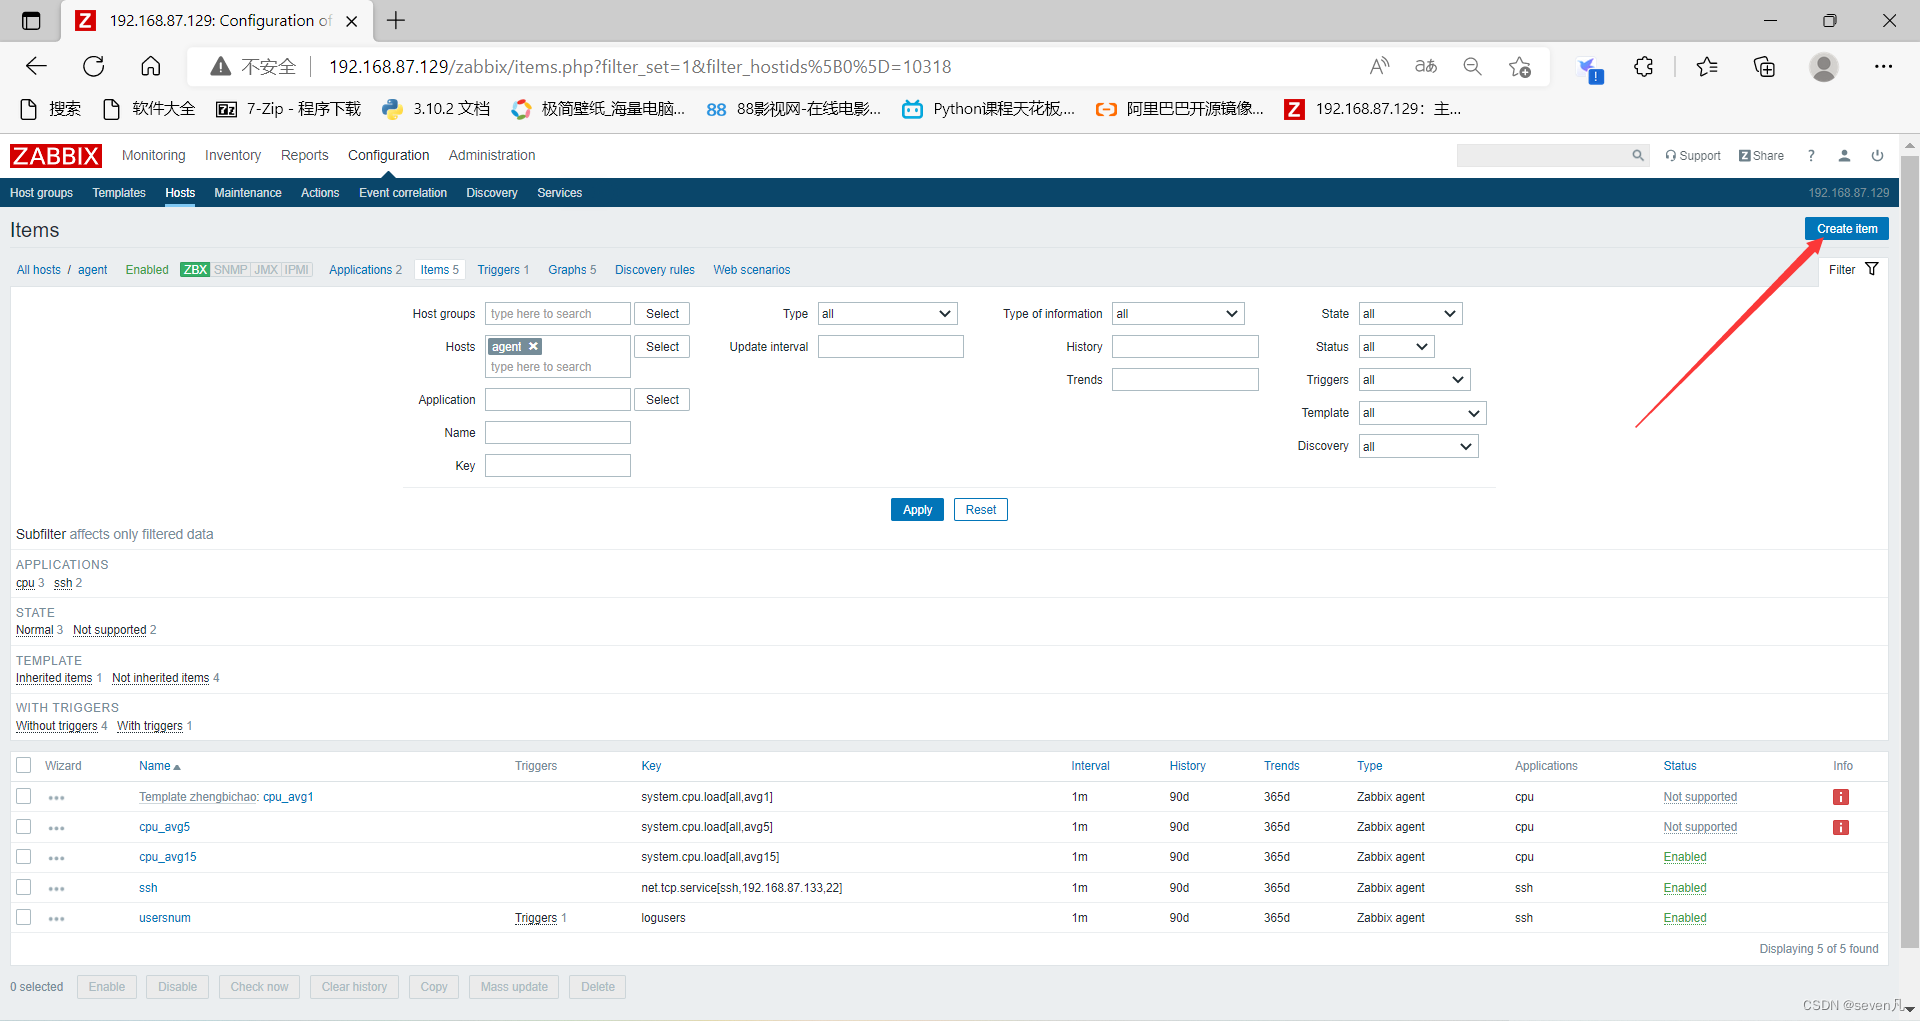
Task: Open the cpu_avg15 item link
Action: [x=168, y=857]
